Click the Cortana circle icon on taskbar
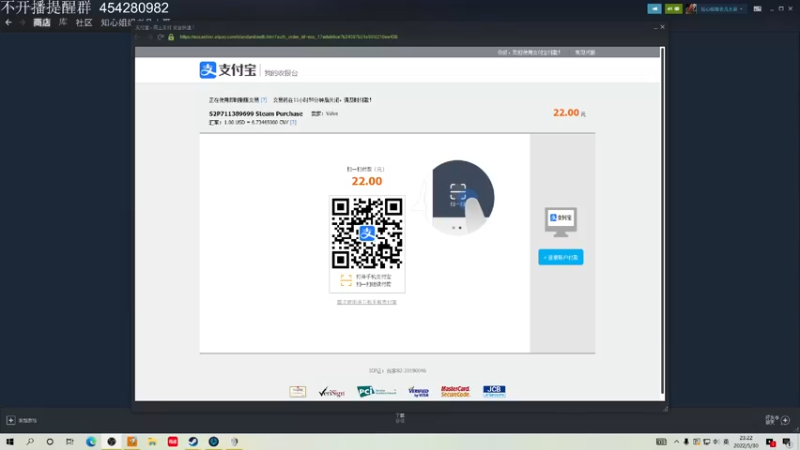 pyautogui.click(x=49, y=441)
